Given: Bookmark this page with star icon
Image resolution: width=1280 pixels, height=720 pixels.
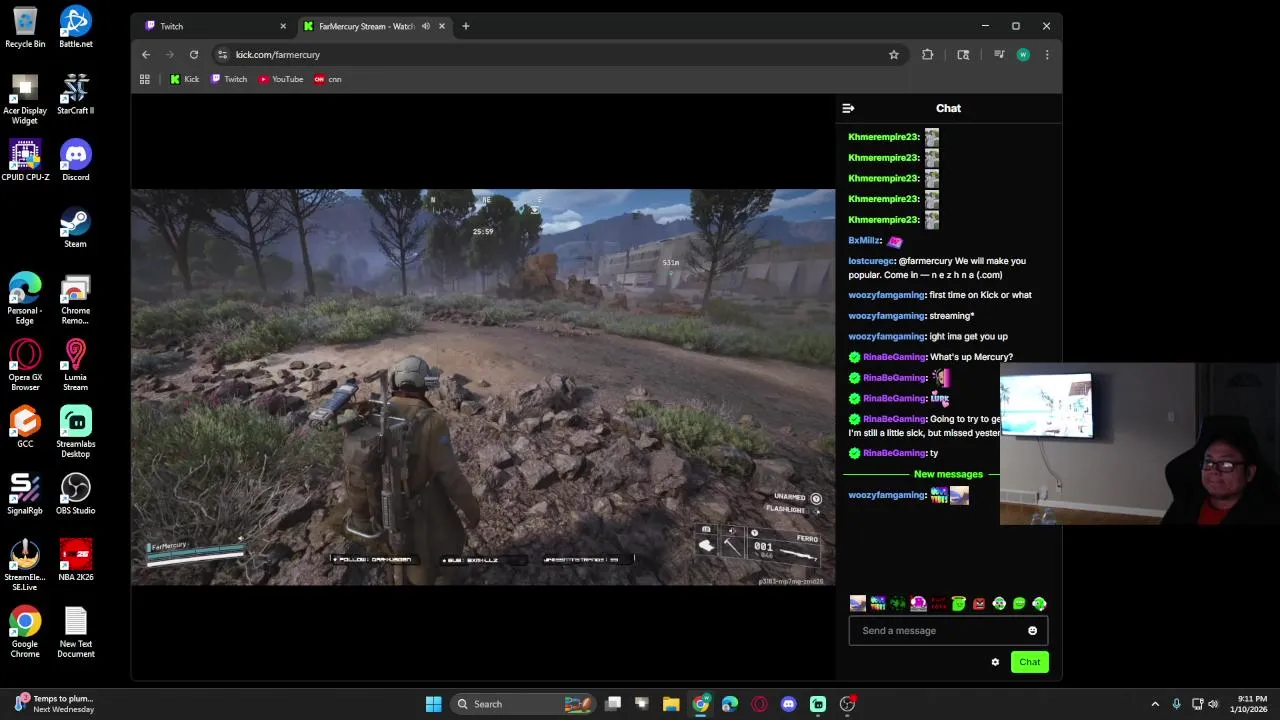Looking at the screenshot, I should point(894,55).
